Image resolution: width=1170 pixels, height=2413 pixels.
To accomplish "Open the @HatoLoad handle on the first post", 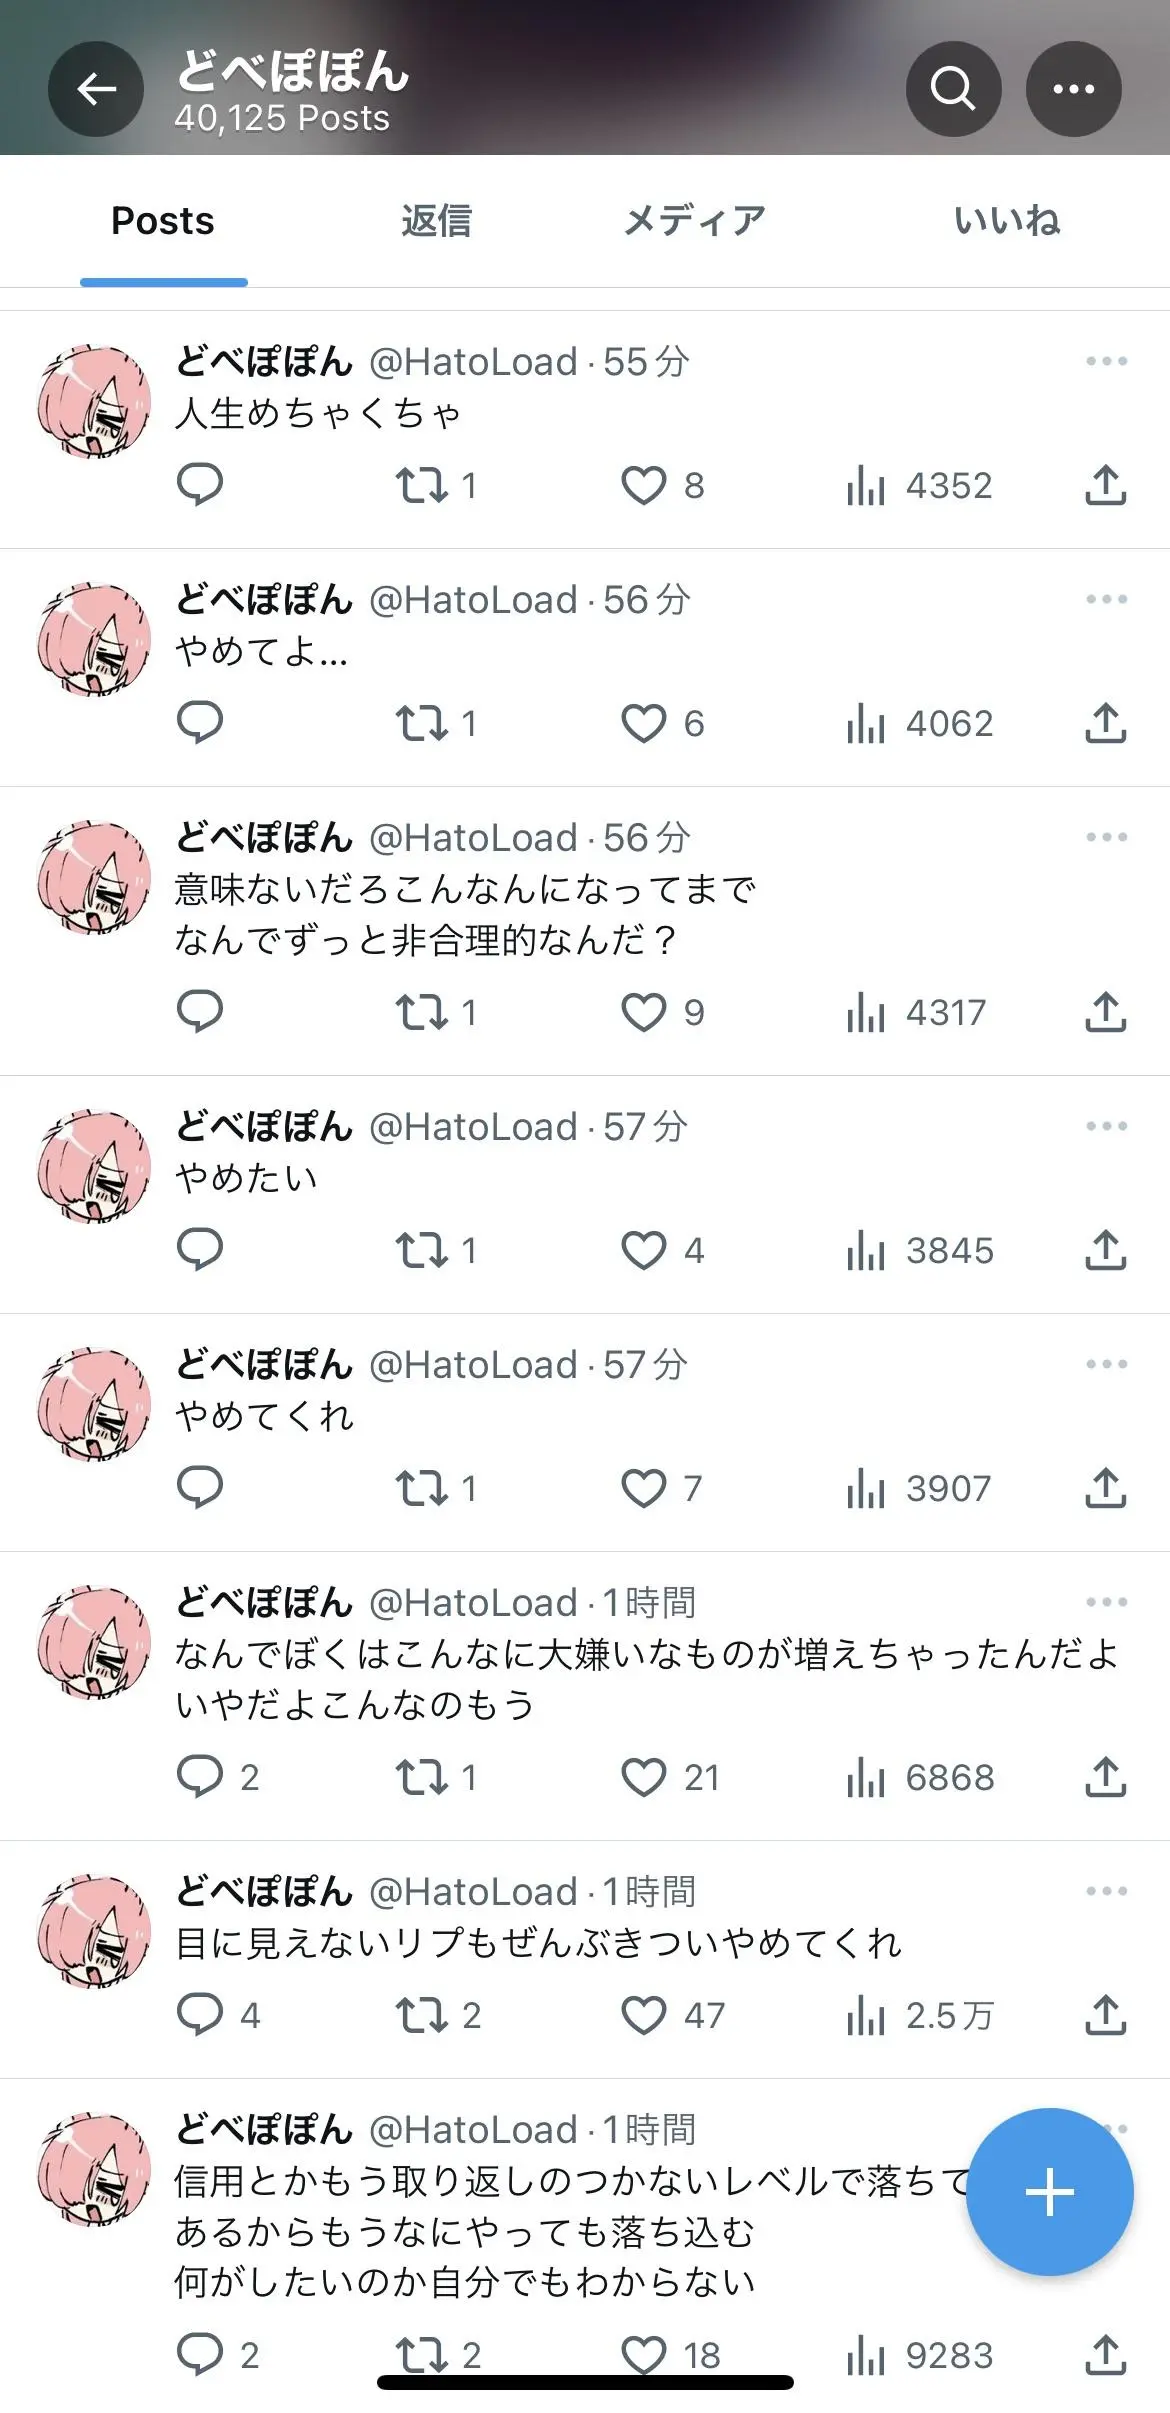I will (474, 362).
